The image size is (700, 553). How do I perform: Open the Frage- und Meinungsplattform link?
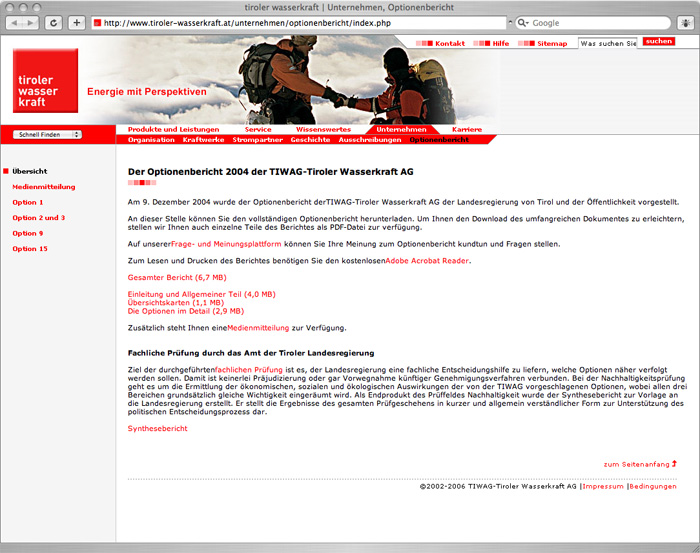(x=226, y=244)
